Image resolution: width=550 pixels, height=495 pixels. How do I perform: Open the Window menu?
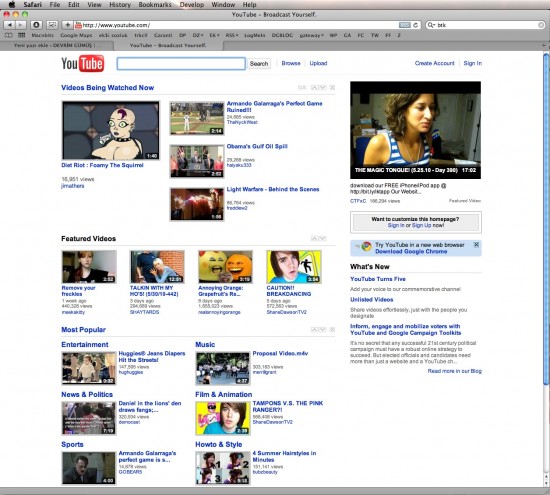(x=223, y=5)
